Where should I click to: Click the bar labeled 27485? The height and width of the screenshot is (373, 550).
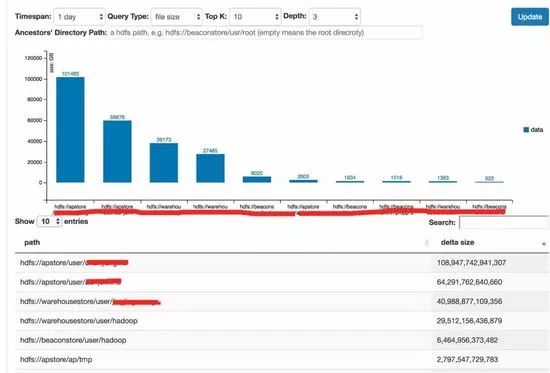pos(210,168)
